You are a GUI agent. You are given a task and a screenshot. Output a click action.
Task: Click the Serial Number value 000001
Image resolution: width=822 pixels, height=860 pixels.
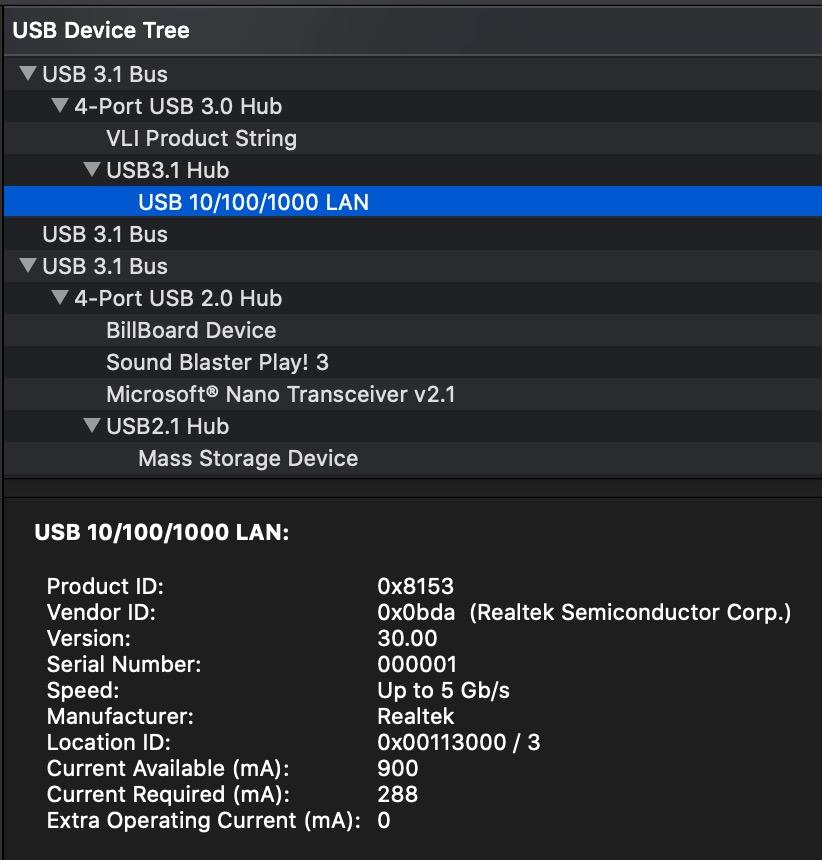[x=417, y=664]
